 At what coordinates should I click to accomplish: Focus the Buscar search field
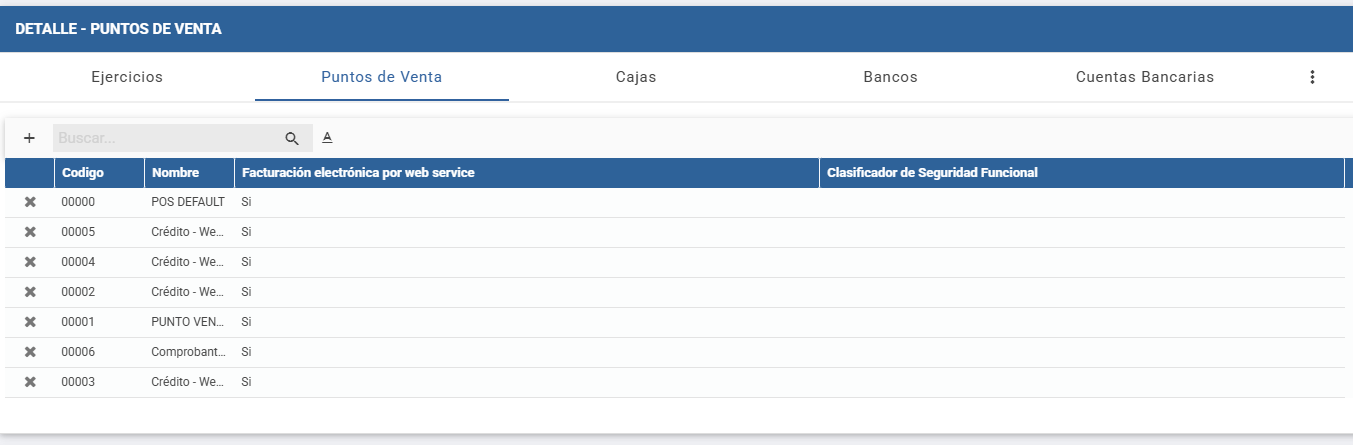point(165,138)
